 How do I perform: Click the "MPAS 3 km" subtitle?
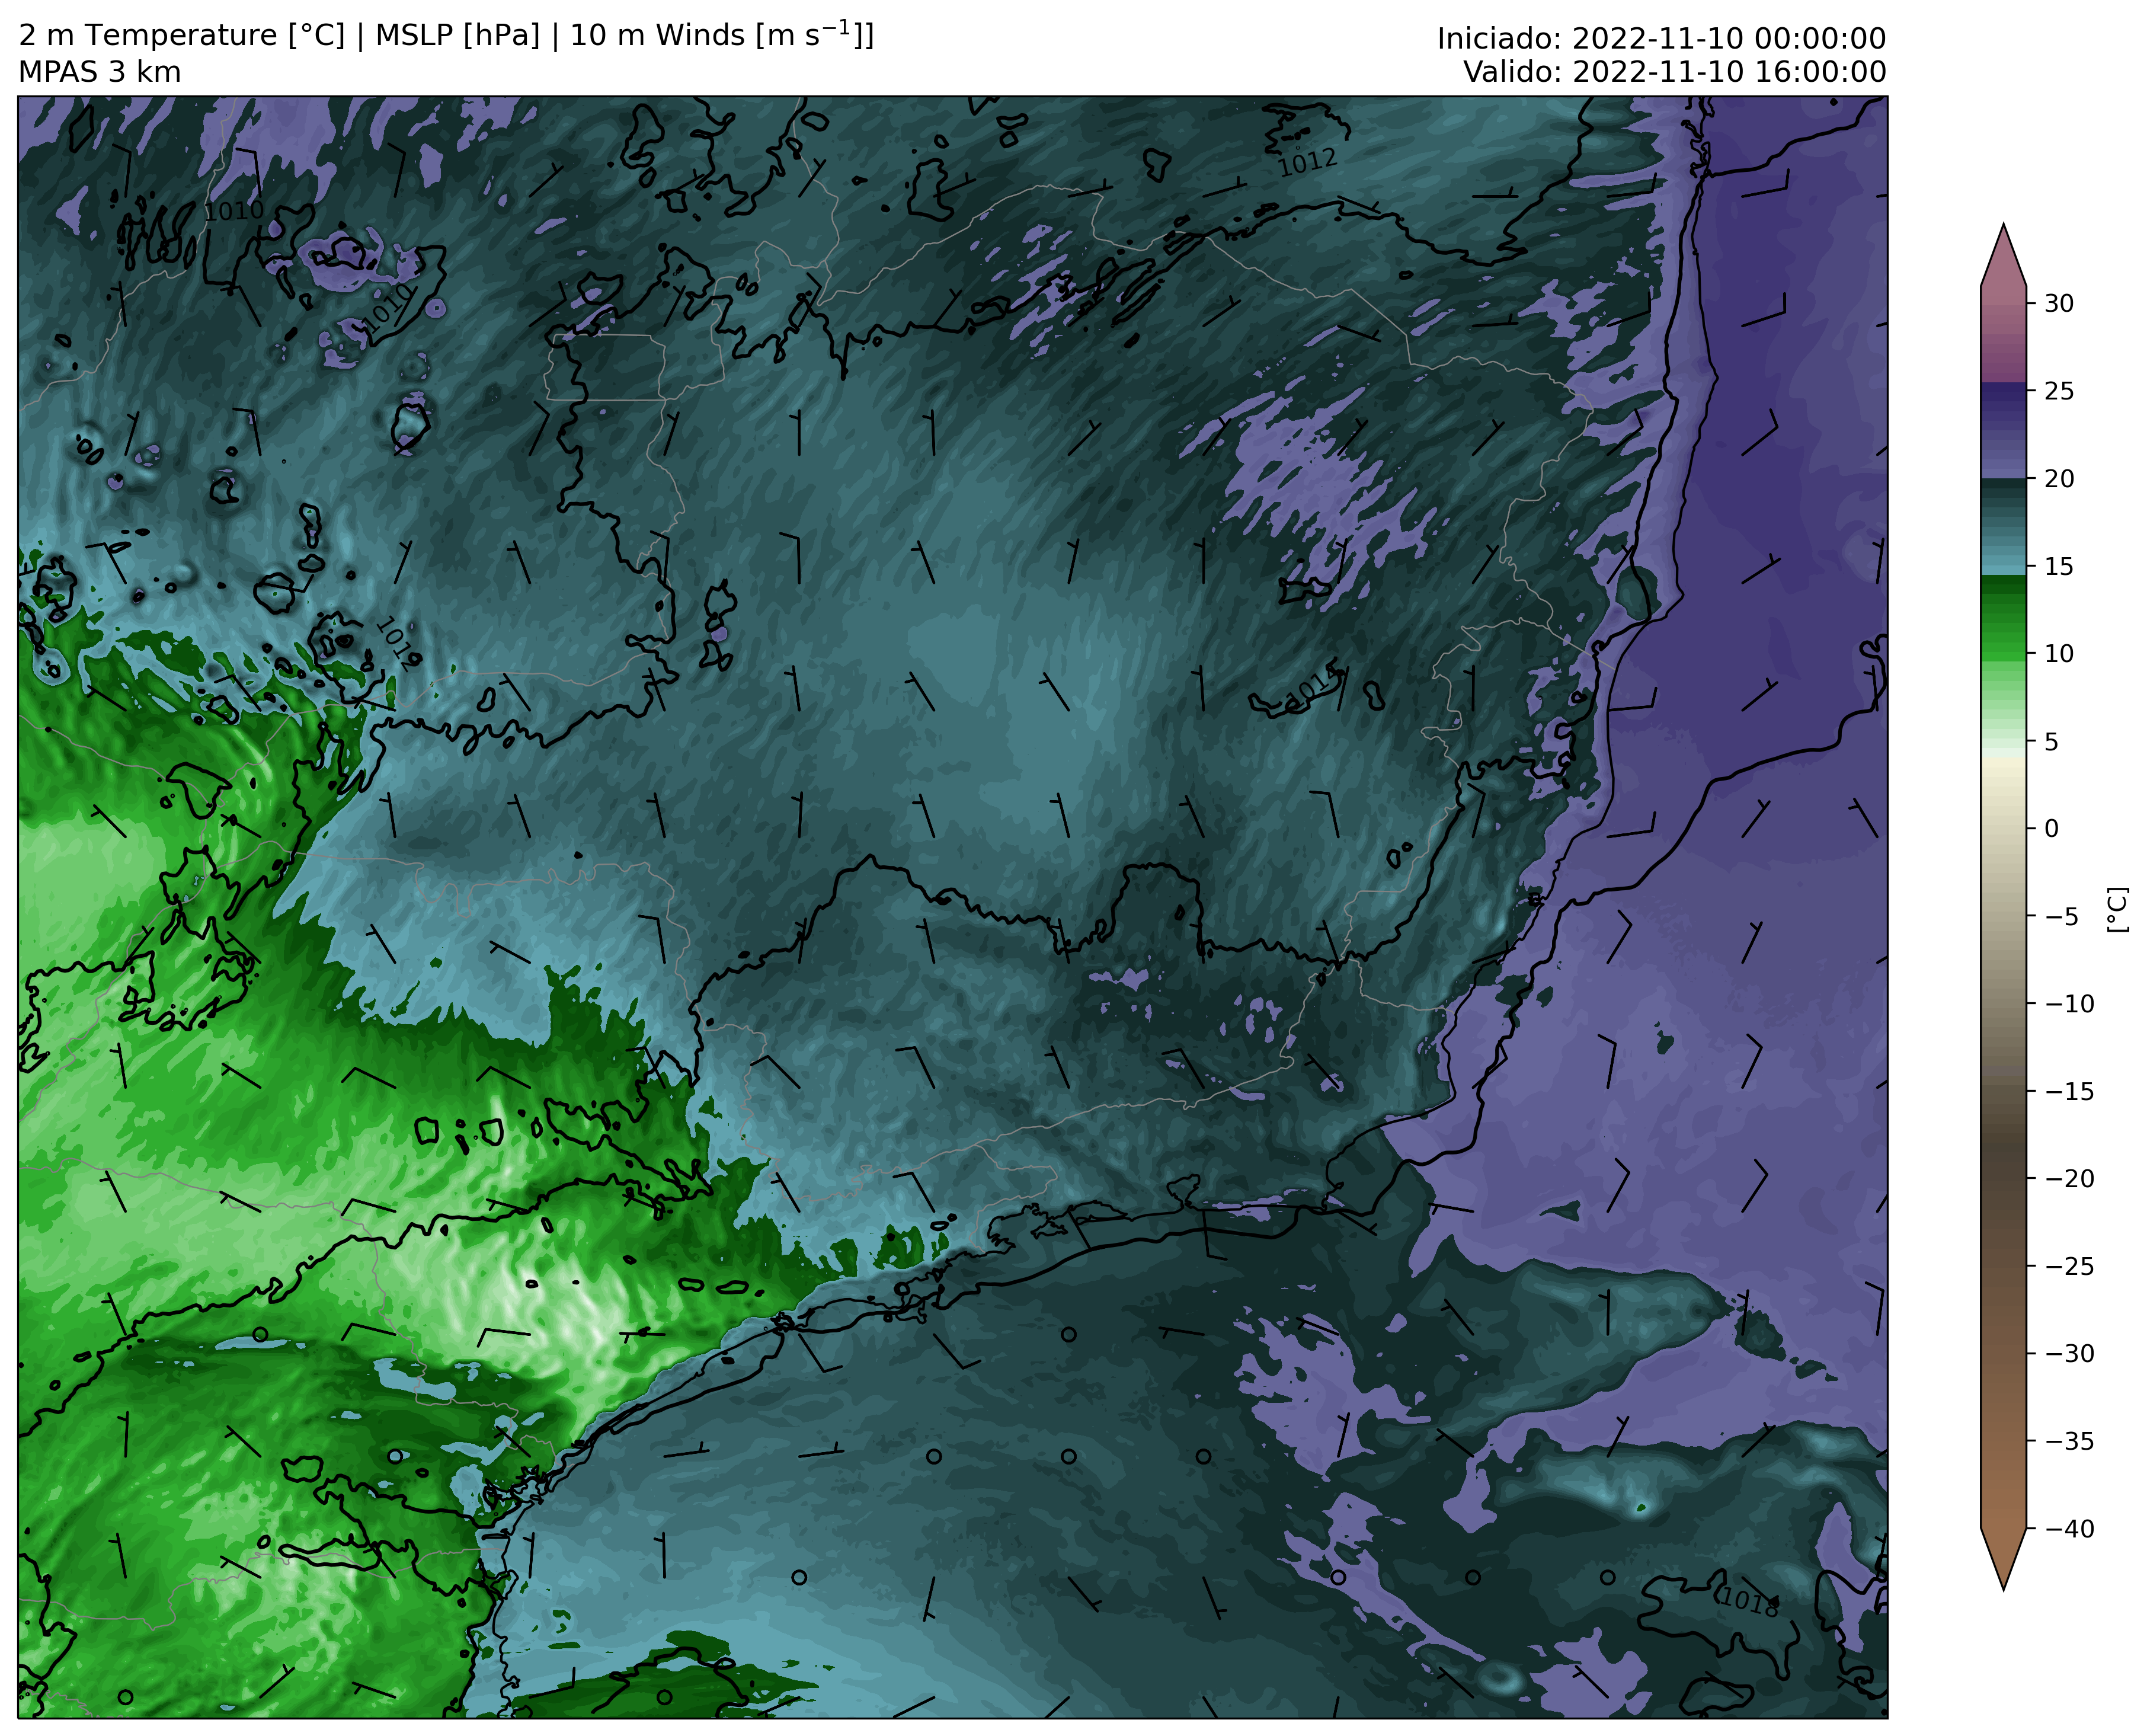pos(100,73)
